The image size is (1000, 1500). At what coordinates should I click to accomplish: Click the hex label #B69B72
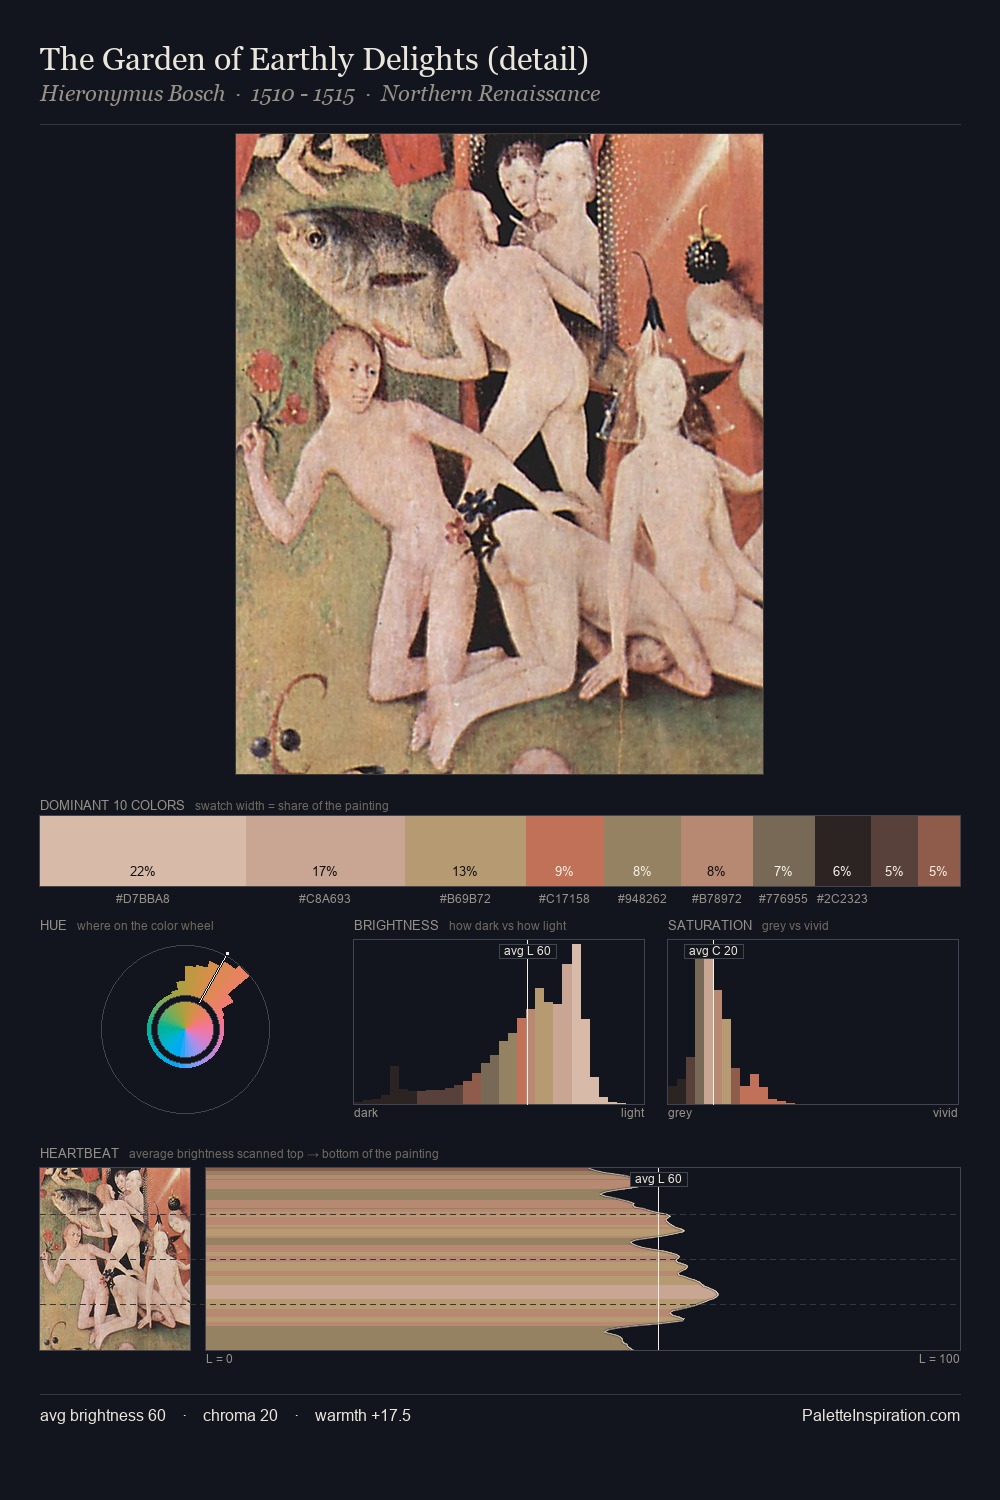pyautogui.click(x=465, y=899)
